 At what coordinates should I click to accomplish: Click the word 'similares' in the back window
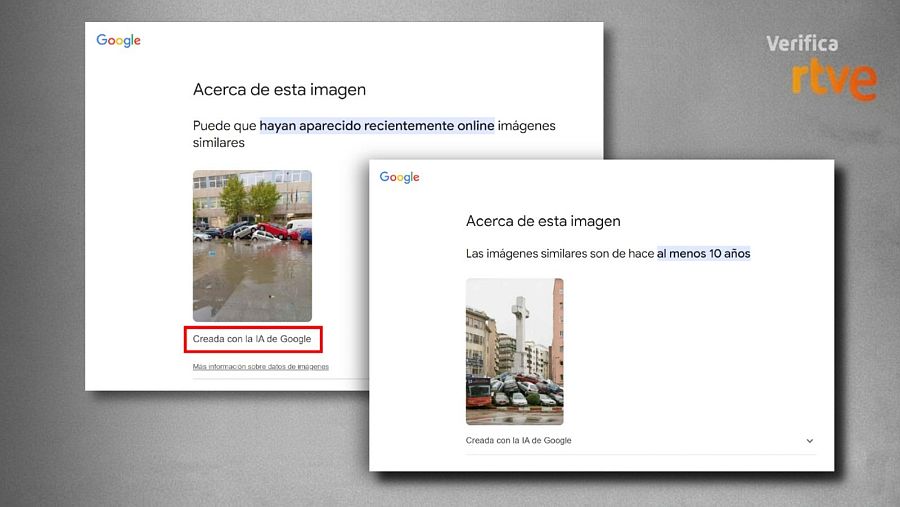(219, 142)
